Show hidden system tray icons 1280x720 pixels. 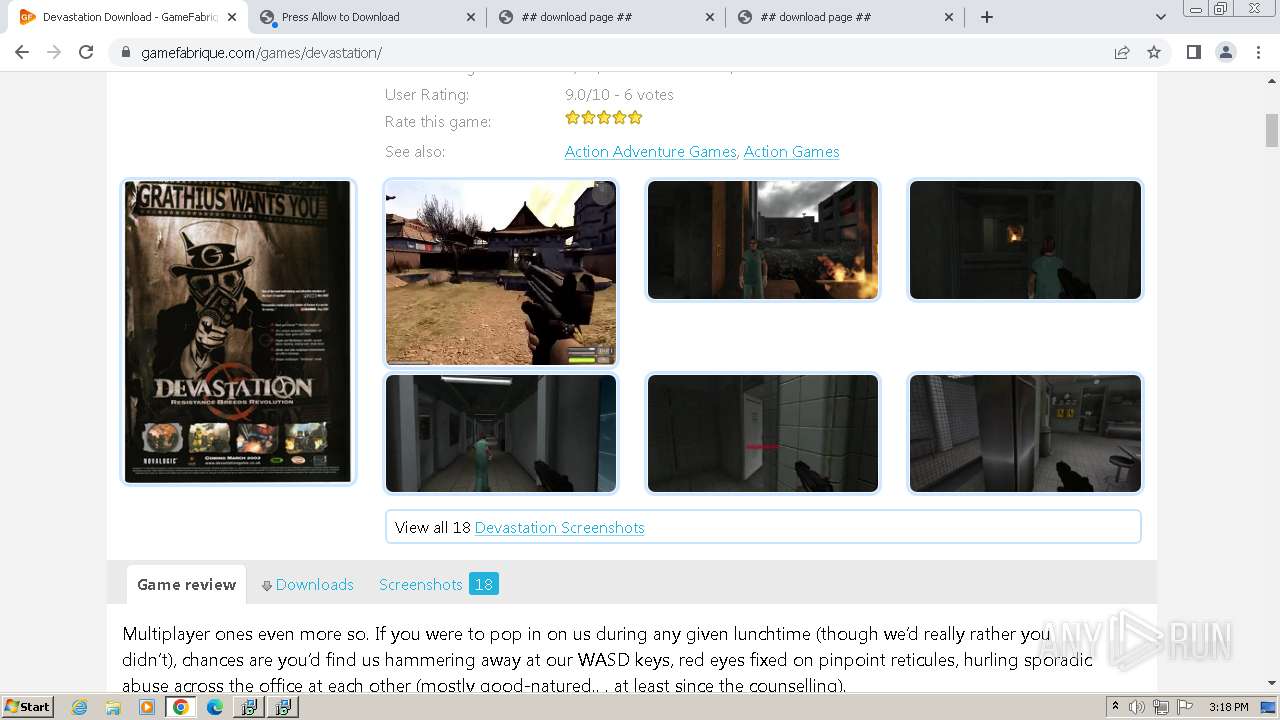(x=1115, y=707)
